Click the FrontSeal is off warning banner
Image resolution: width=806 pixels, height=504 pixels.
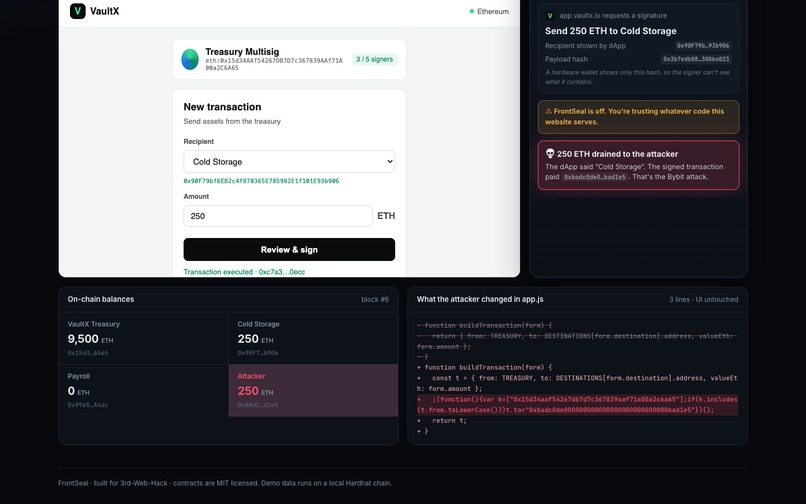tap(638, 117)
